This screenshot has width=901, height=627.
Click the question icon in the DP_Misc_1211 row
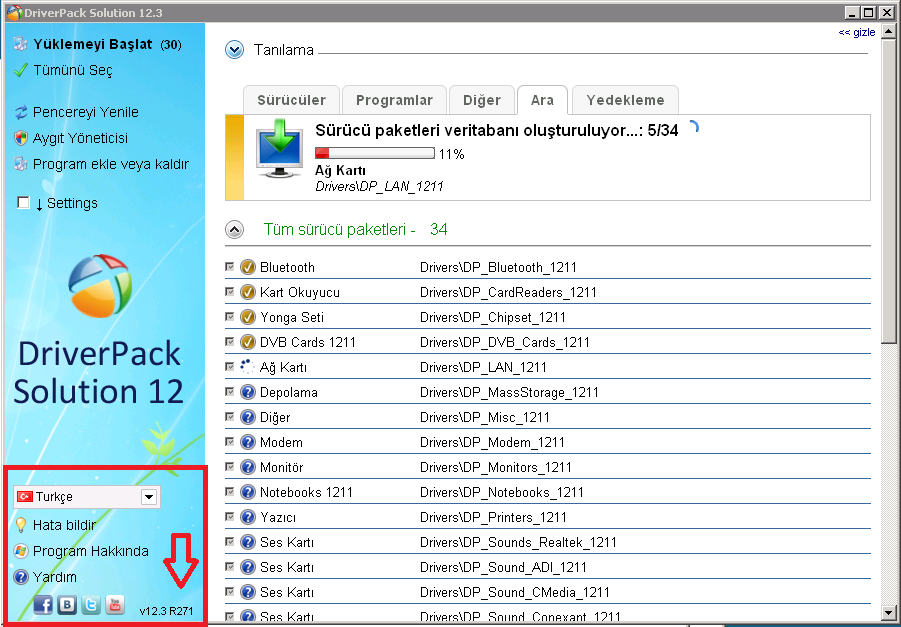(x=248, y=417)
